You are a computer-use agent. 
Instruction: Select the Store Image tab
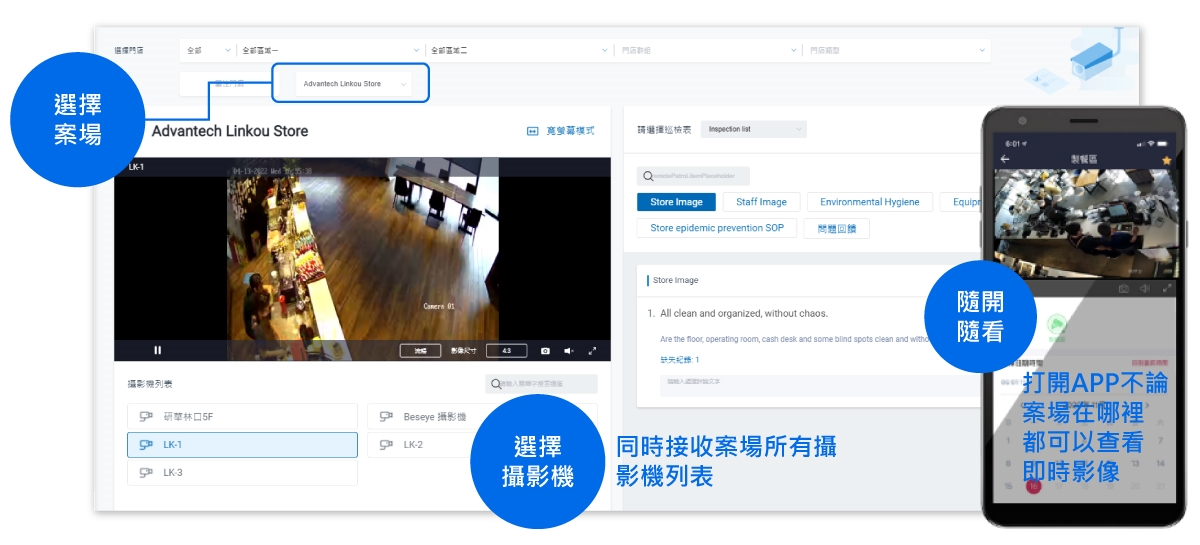point(677,202)
